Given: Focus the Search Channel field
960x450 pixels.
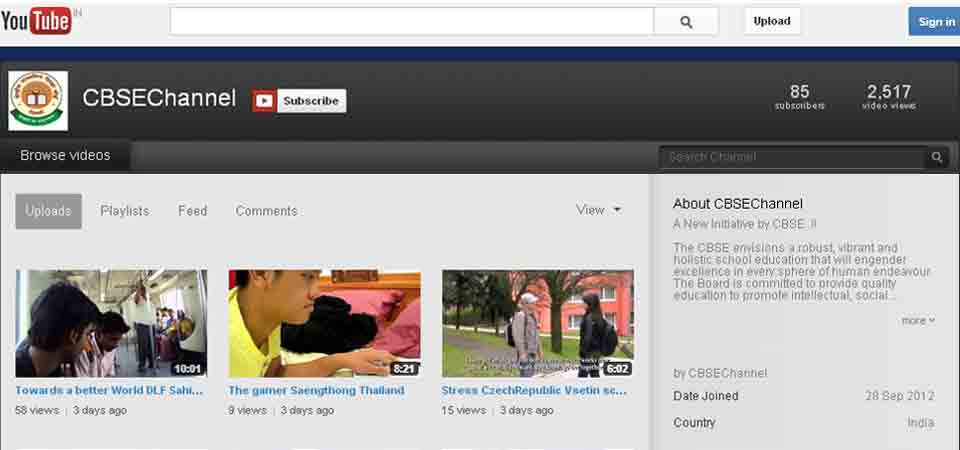Looking at the screenshot, I should [x=793, y=157].
